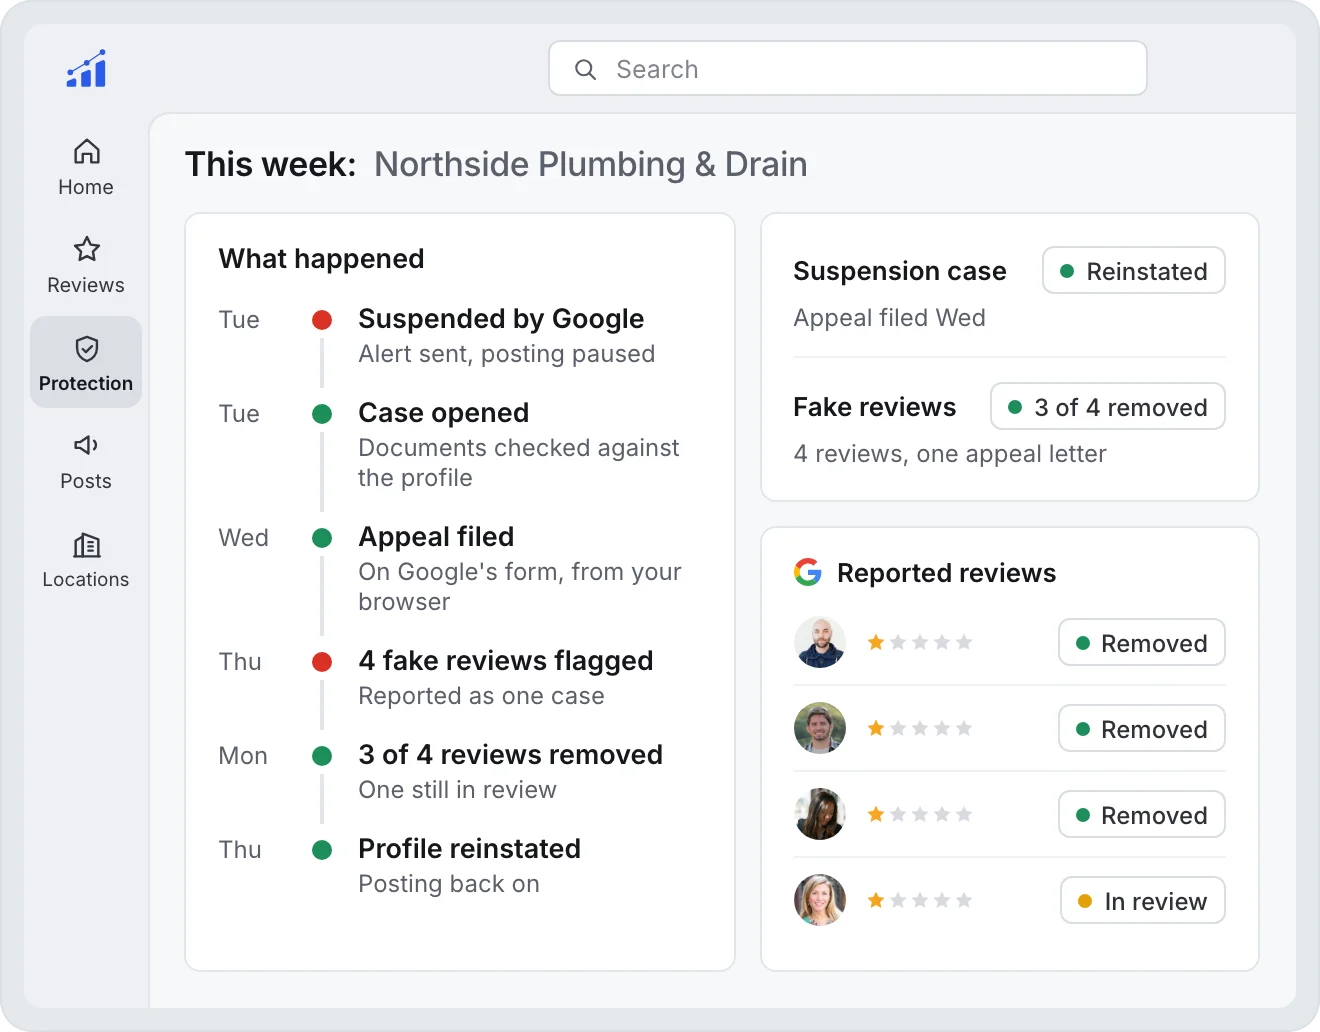Image resolution: width=1320 pixels, height=1032 pixels.
Task: Click the magnifier icon in the search box
Action: tap(586, 69)
